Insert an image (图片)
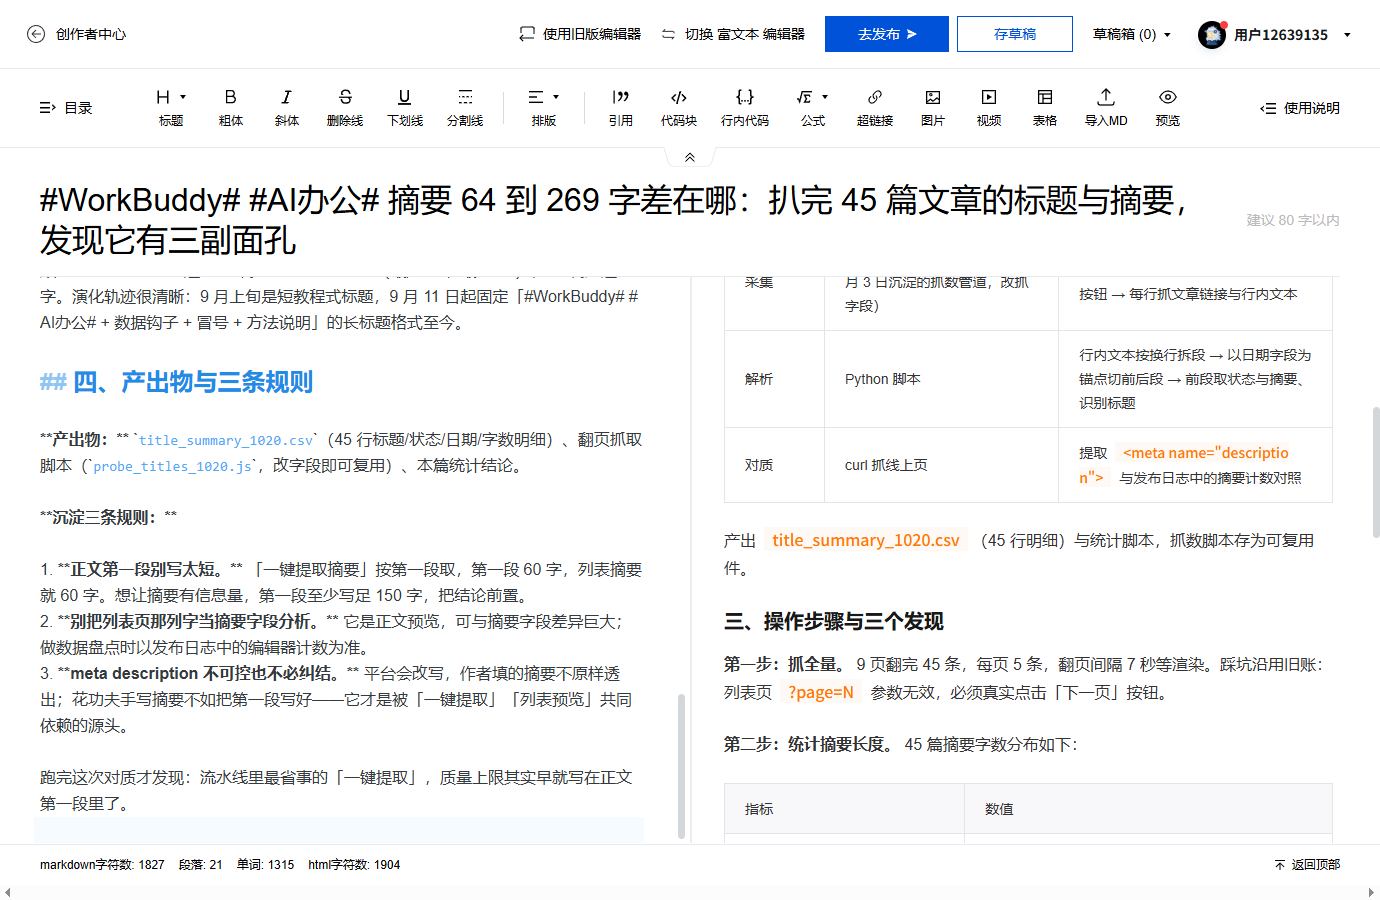This screenshot has width=1380, height=900. [x=933, y=107]
